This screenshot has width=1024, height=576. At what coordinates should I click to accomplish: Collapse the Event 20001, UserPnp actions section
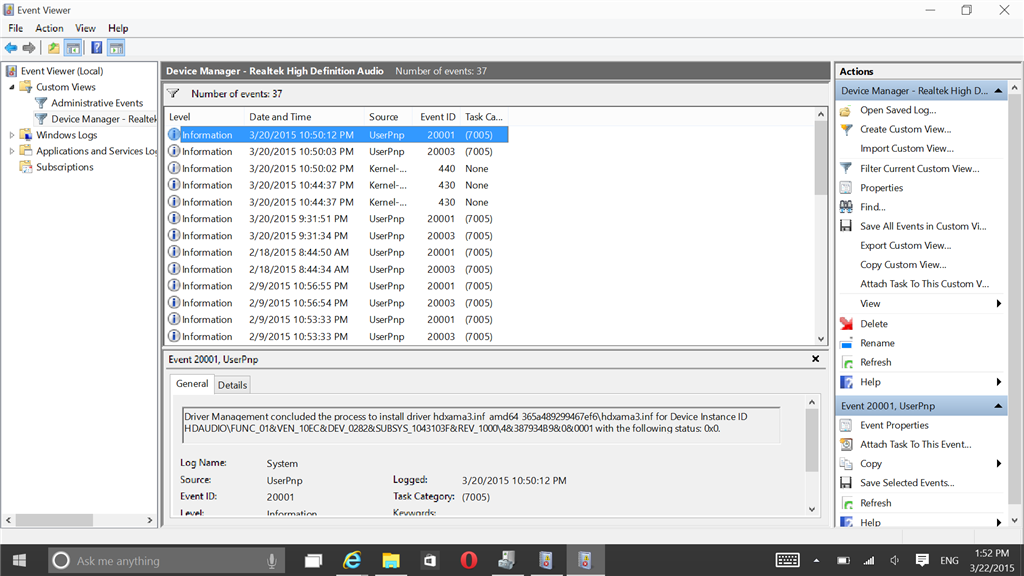click(998, 406)
